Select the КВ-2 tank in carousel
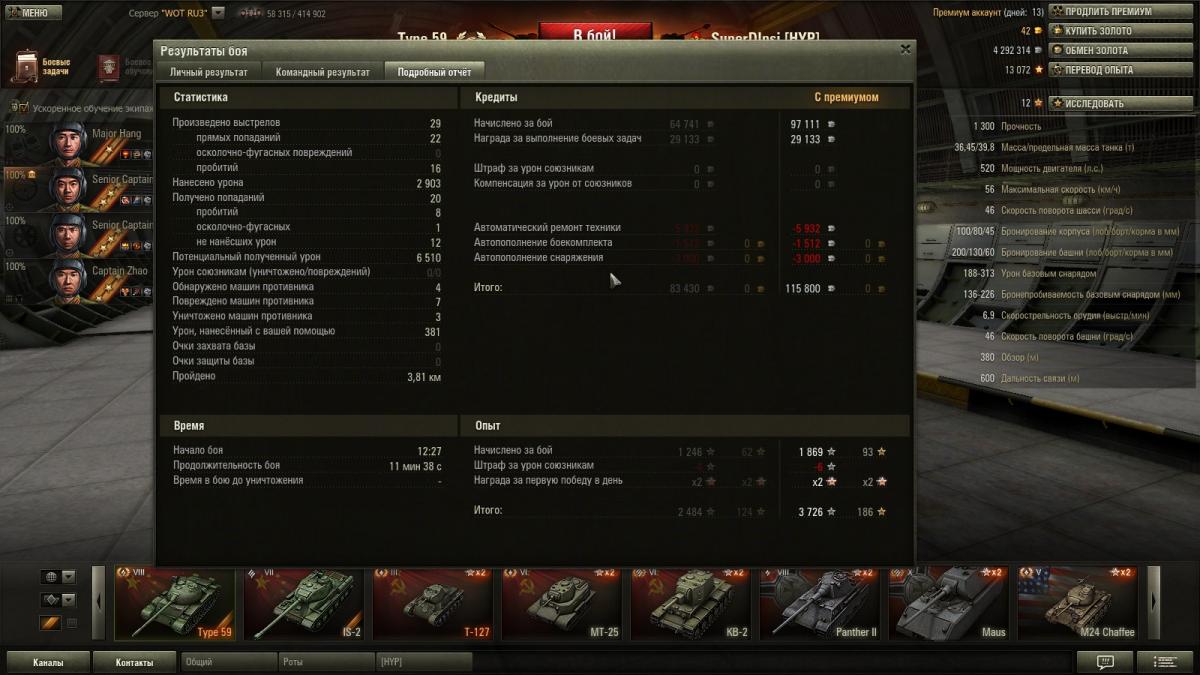This screenshot has width=1200, height=675. point(691,603)
